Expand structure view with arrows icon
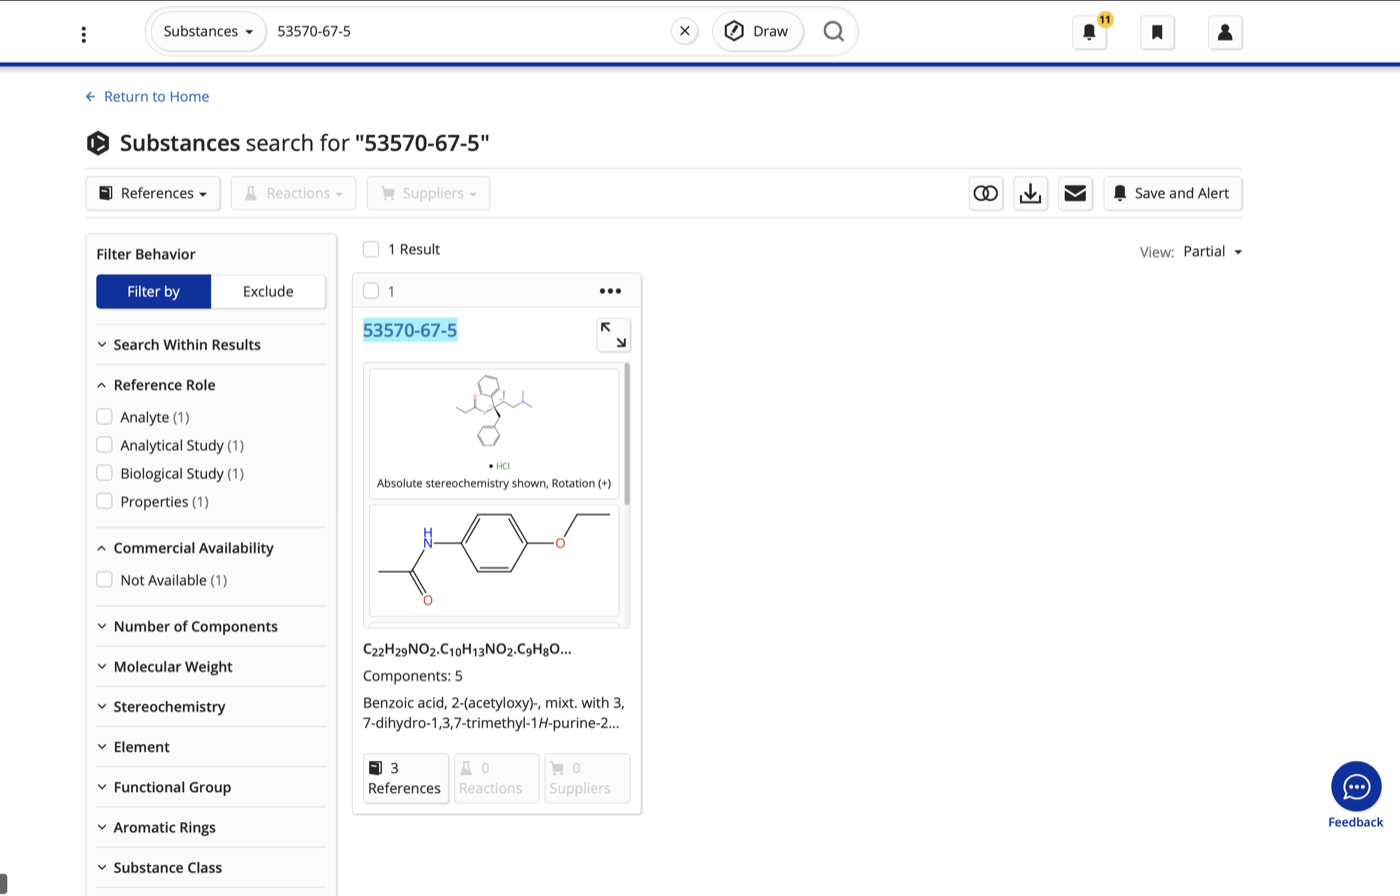 pos(613,335)
